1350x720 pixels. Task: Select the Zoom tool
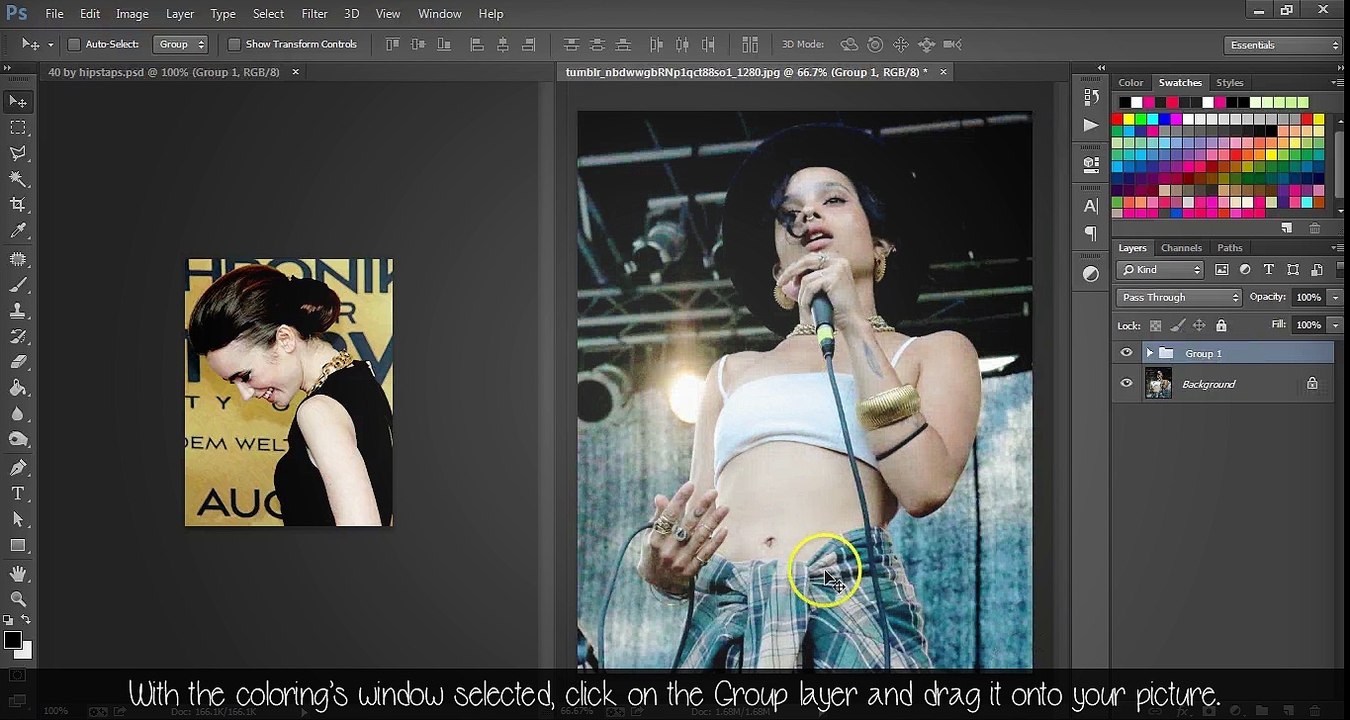pyautogui.click(x=18, y=599)
